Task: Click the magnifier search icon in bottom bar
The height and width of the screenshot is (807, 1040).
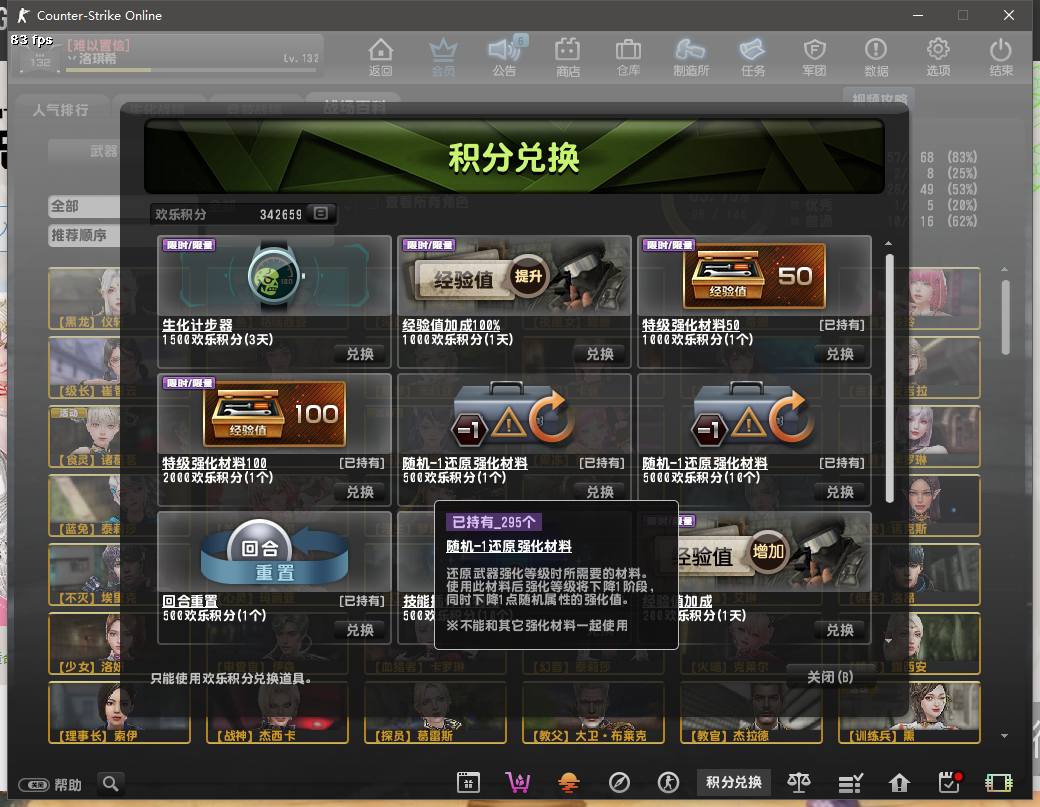Action: pyautogui.click(x=111, y=784)
